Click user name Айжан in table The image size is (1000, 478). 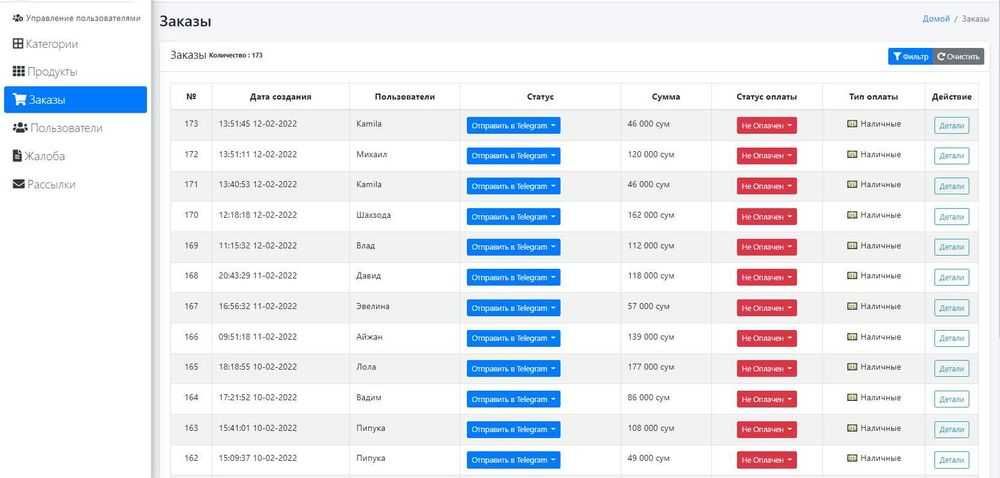[x=369, y=337]
